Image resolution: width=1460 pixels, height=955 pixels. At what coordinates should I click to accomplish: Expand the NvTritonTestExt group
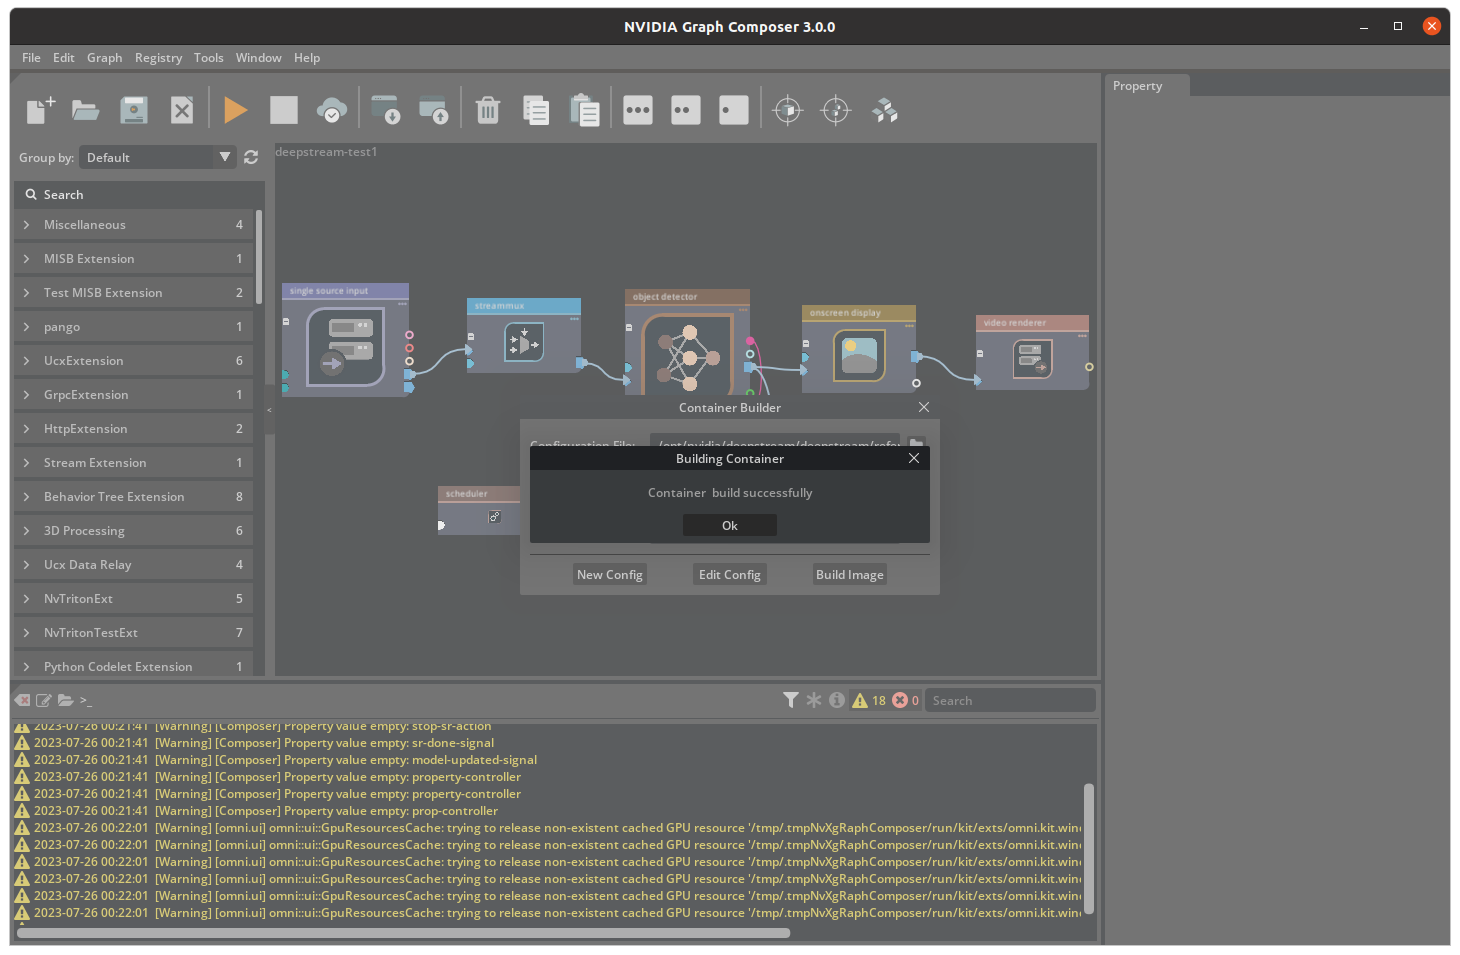(x=133, y=633)
